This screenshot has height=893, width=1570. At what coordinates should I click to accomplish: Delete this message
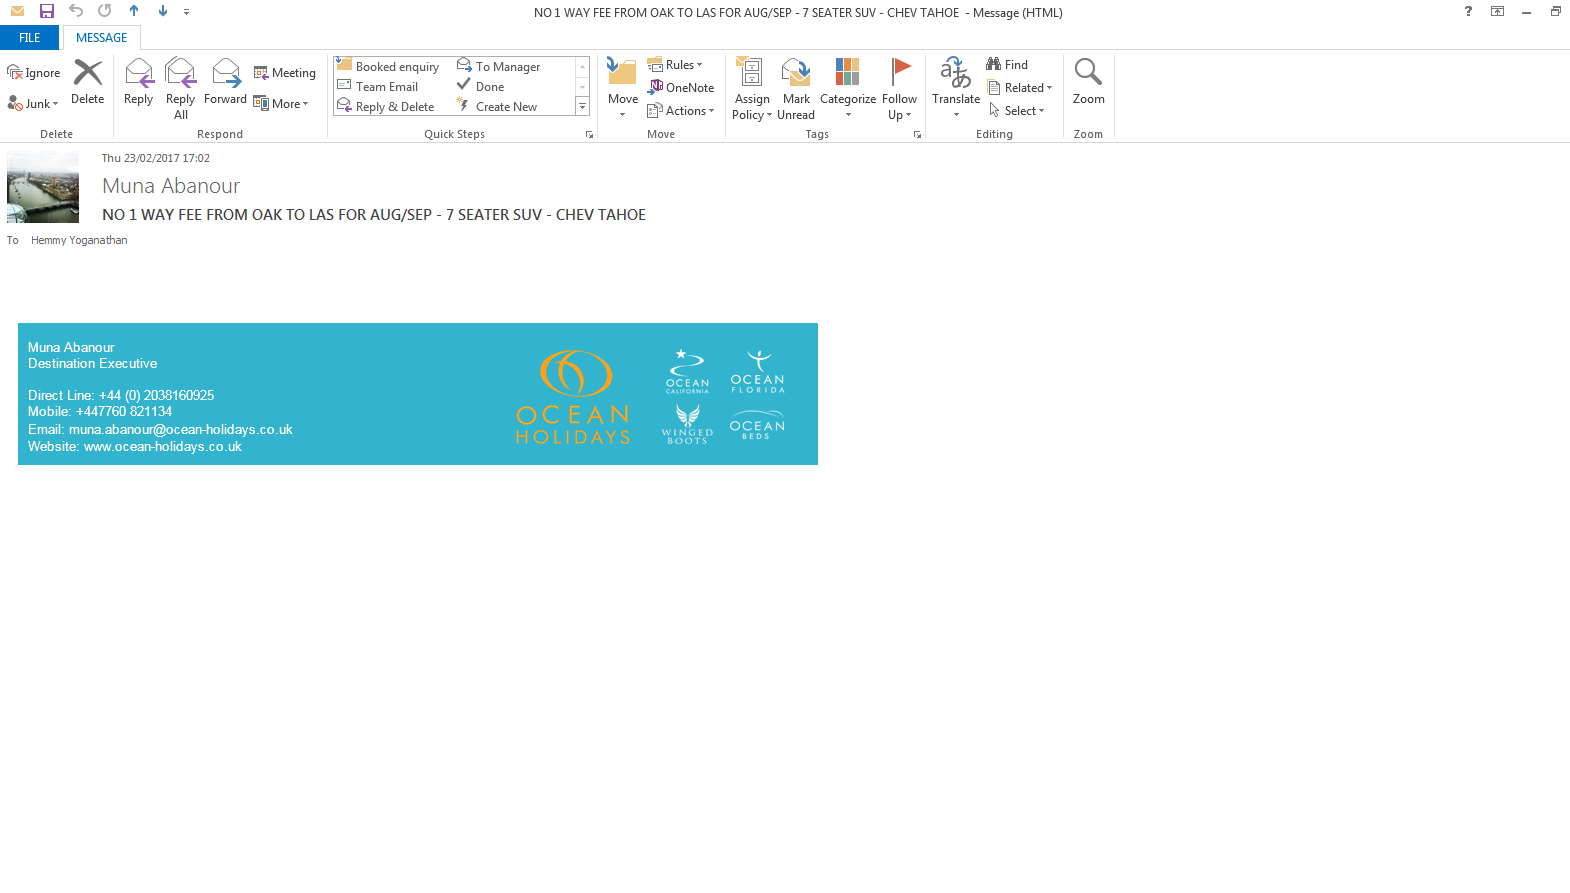click(88, 82)
